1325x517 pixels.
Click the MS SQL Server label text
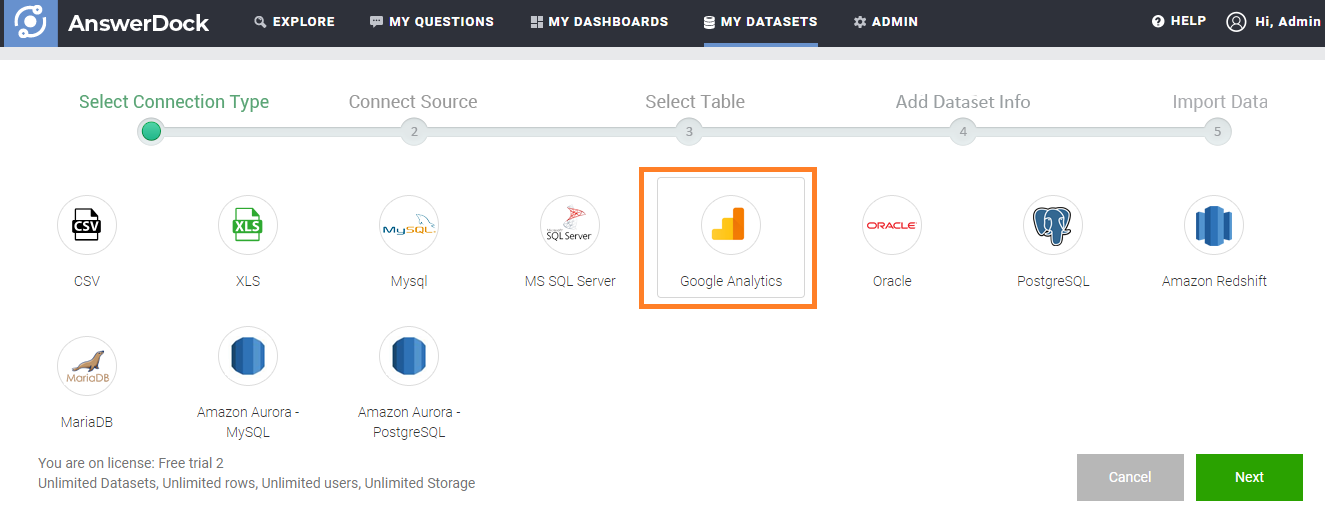570,281
